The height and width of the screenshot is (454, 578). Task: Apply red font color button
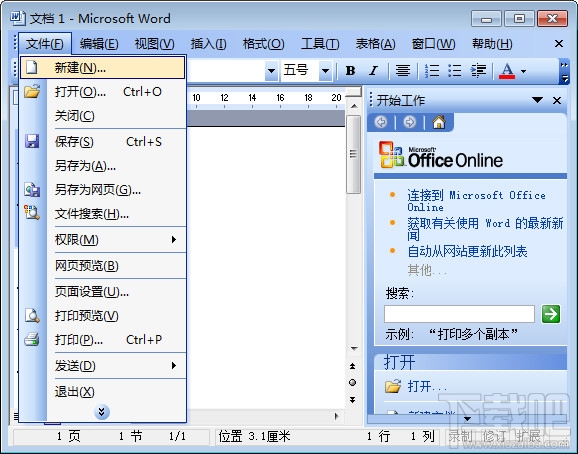tap(507, 70)
